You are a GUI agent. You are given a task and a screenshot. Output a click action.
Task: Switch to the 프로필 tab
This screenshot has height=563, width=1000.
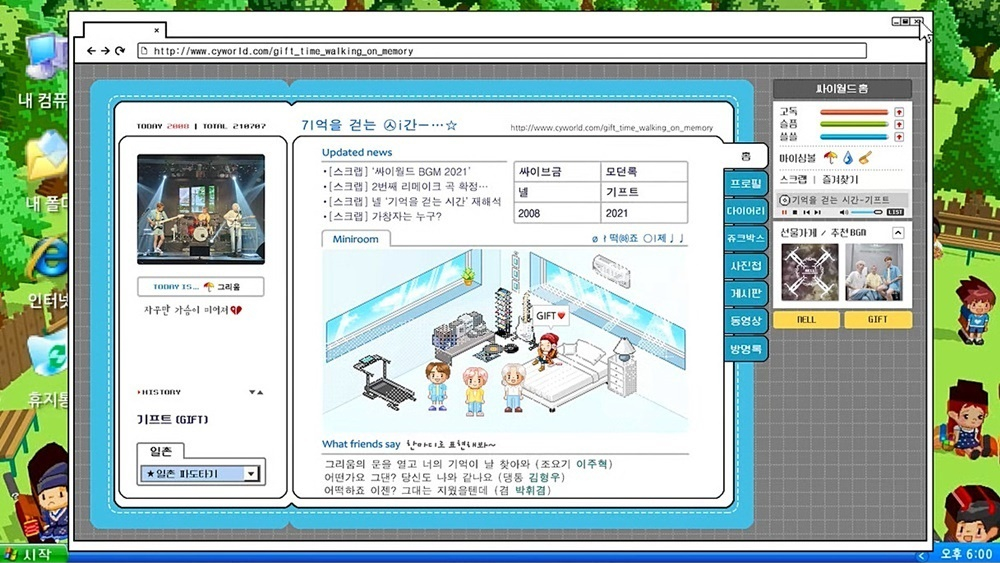(746, 184)
